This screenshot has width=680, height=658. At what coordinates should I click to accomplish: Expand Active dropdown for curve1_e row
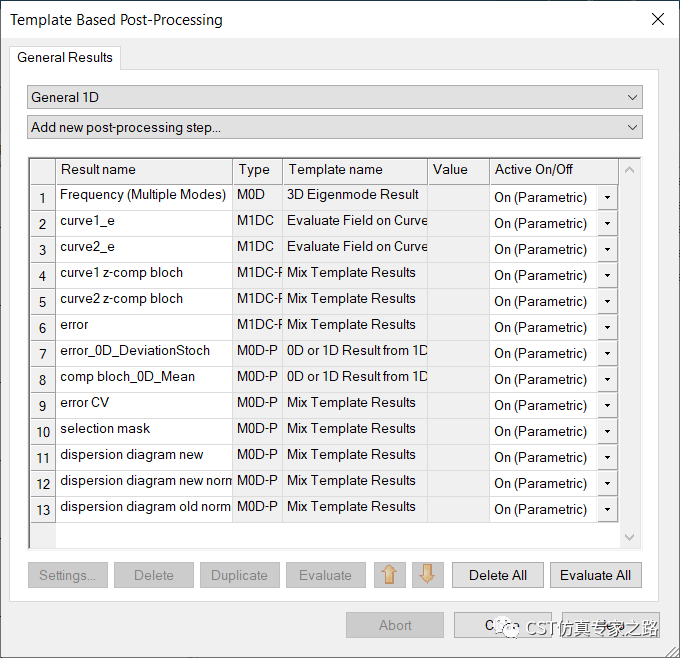607,223
